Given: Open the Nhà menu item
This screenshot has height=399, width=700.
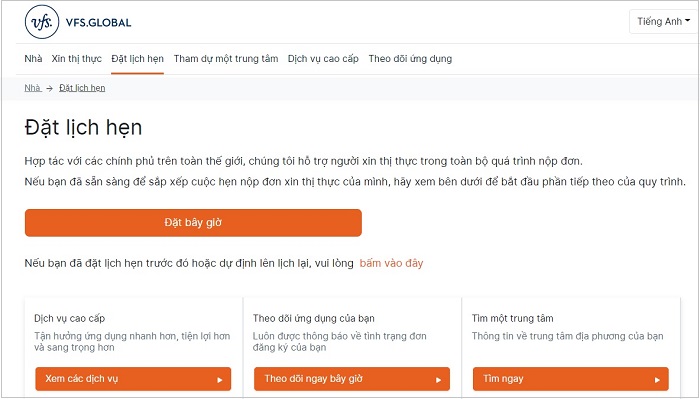Looking at the screenshot, I should [33, 58].
